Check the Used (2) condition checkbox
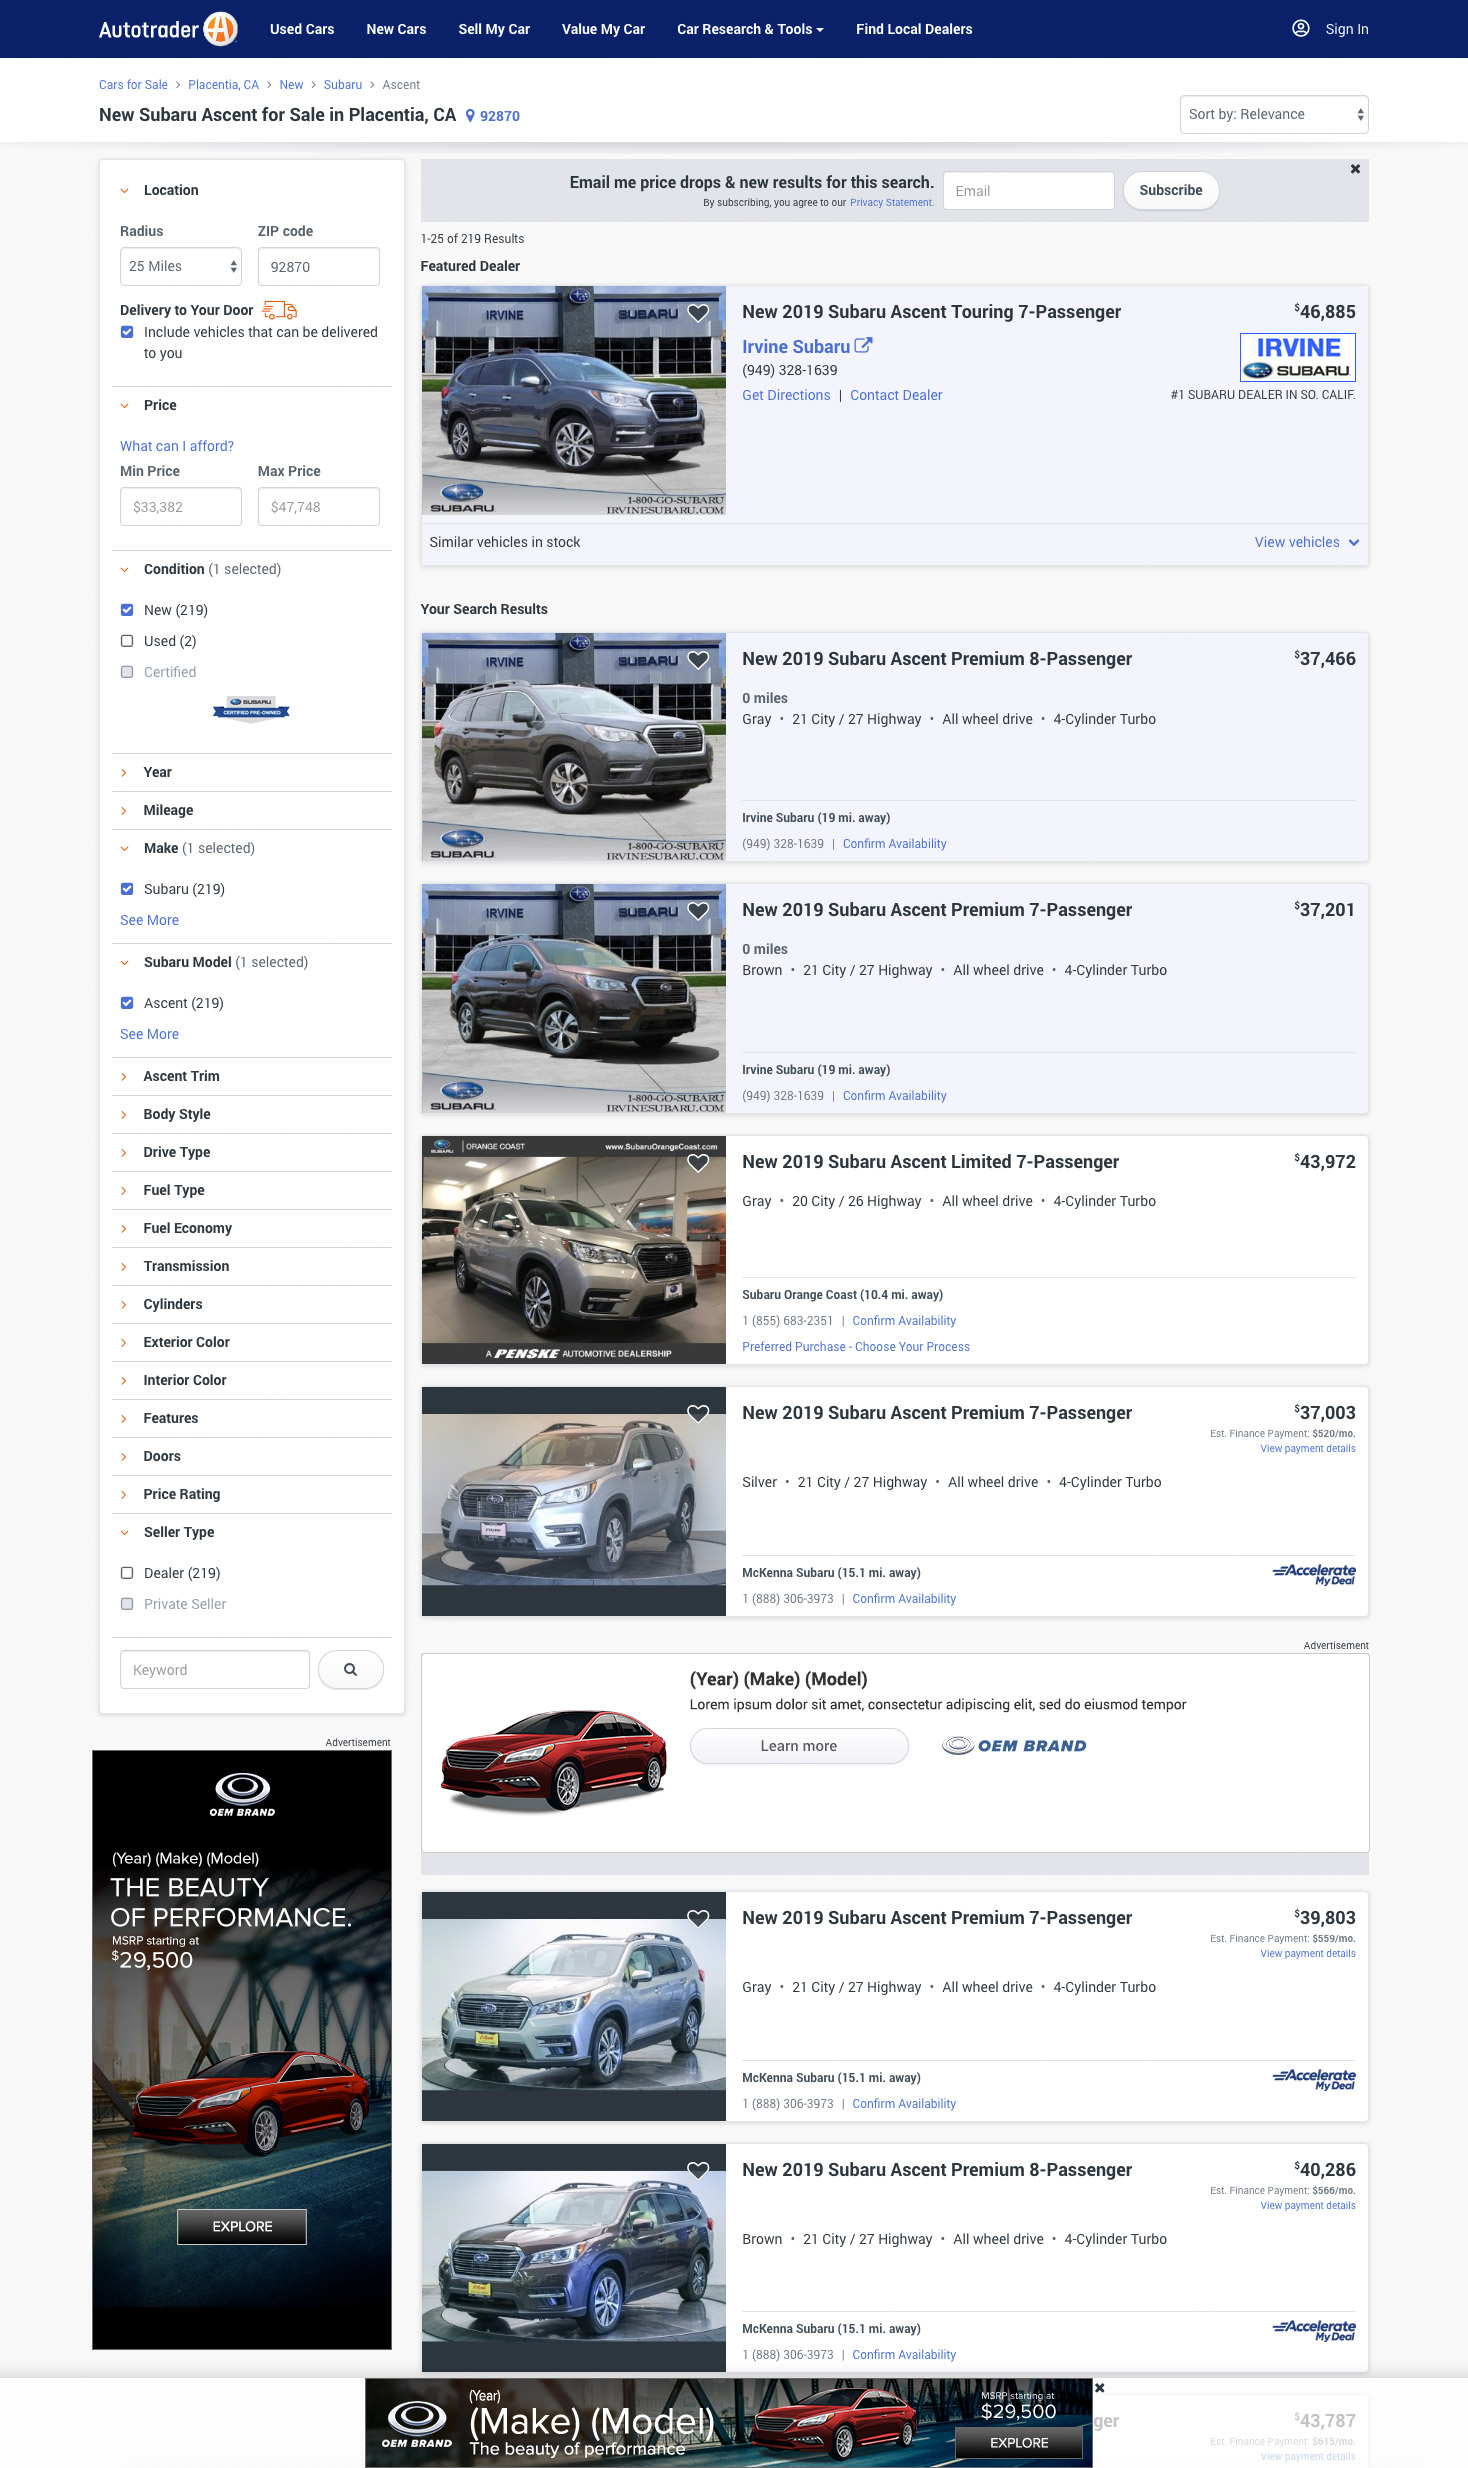This screenshot has height=2468, width=1468. [127, 641]
